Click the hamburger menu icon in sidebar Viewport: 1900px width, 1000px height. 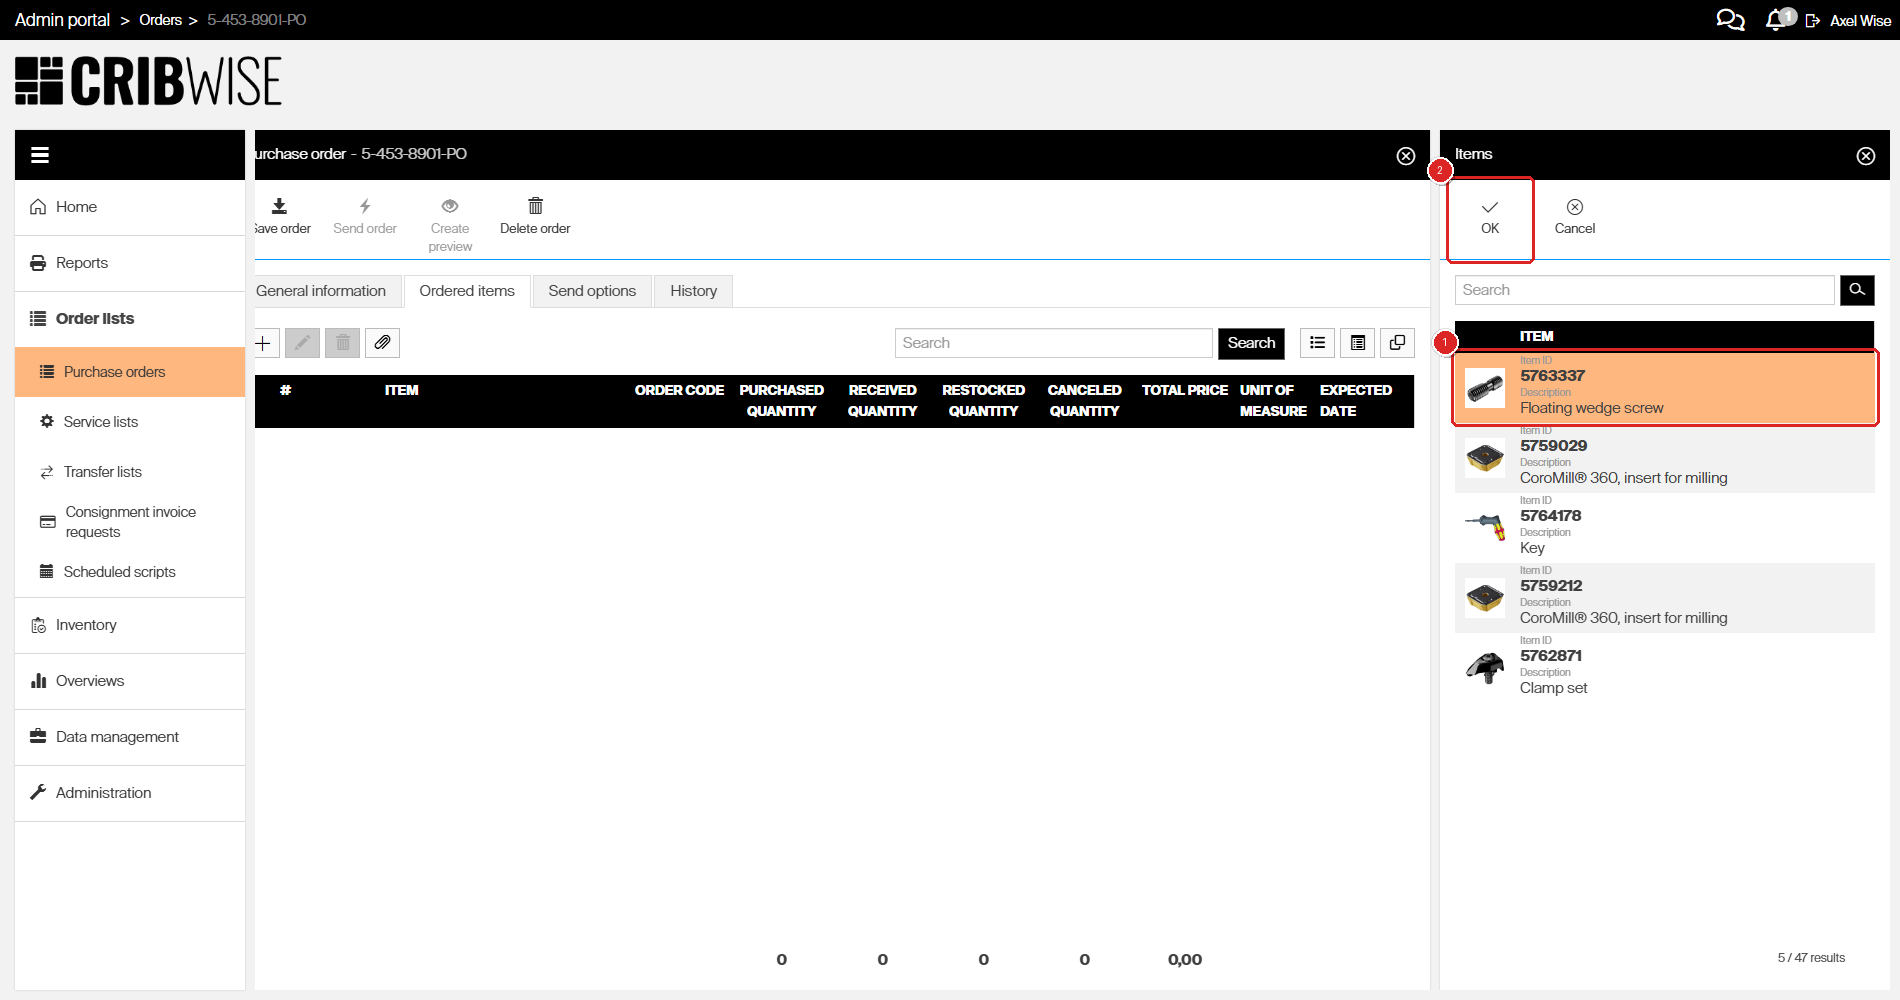(x=40, y=155)
